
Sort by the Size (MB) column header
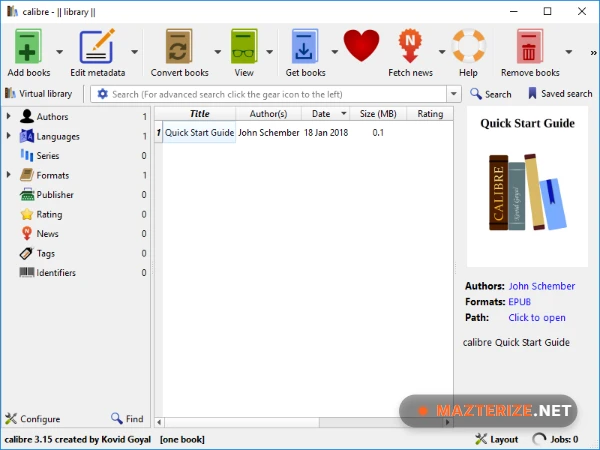(378, 114)
